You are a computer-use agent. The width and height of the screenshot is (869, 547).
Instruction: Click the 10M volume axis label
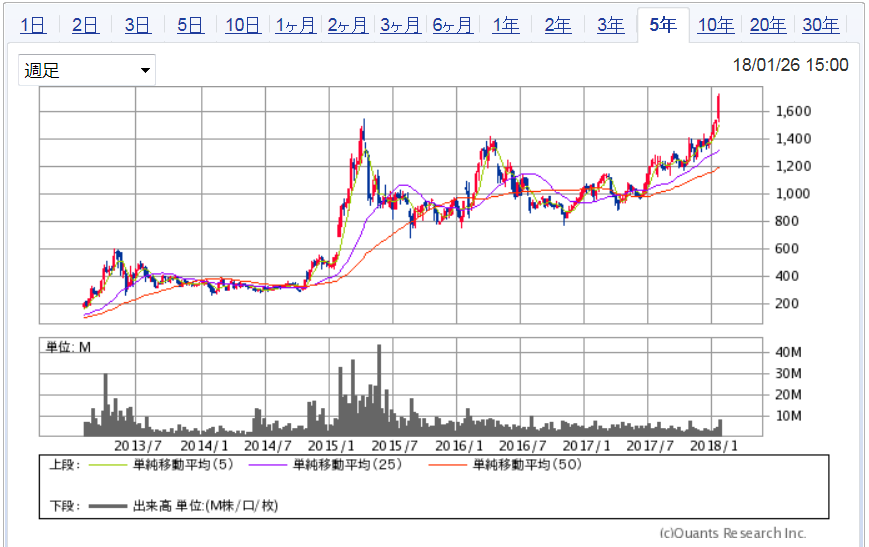pyautogui.click(x=788, y=416)
